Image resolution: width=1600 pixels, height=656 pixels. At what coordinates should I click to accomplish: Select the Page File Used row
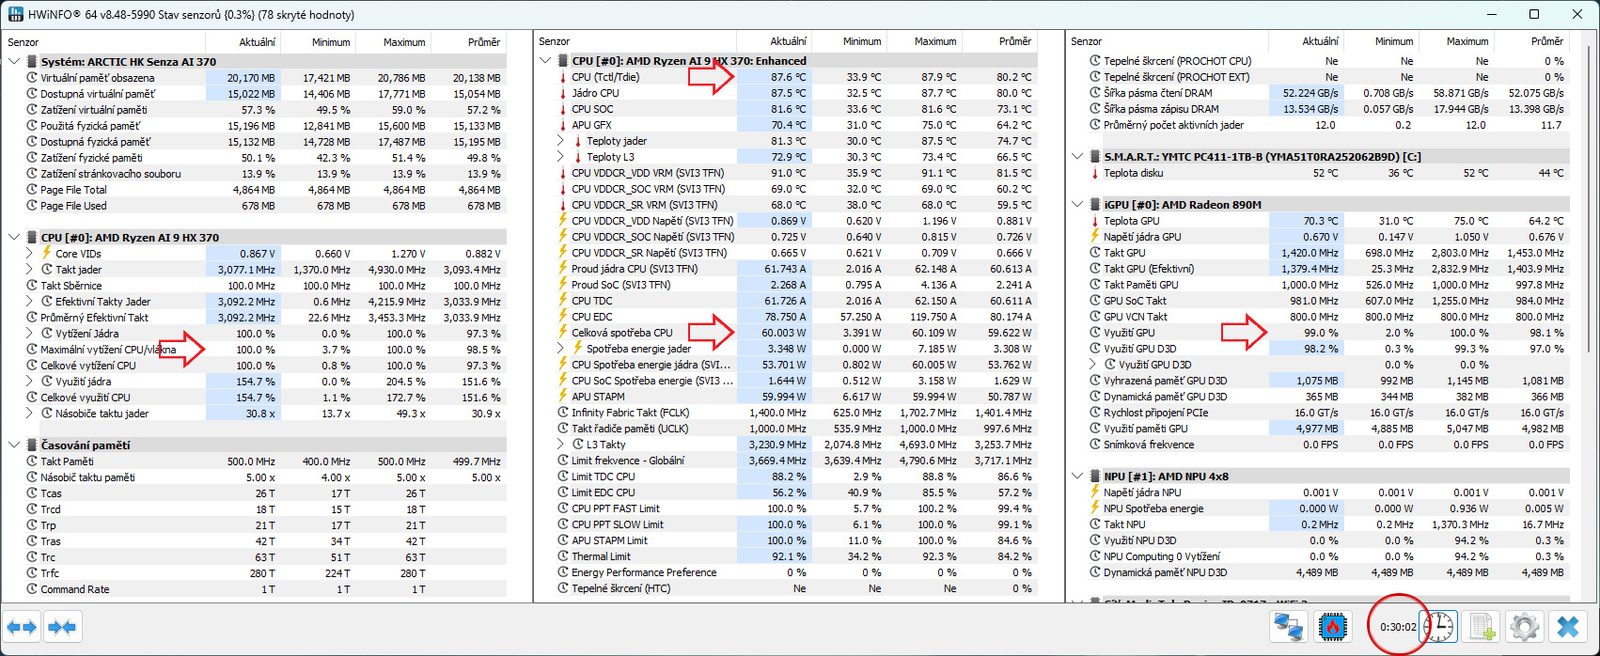pyautogui.click(x=255, y=206)
